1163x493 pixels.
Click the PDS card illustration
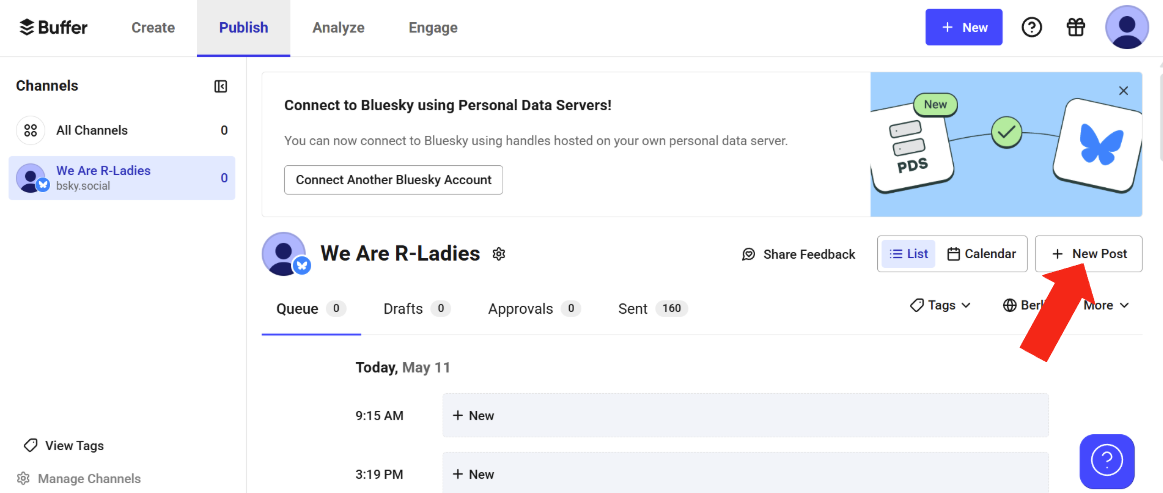[912, 148]
